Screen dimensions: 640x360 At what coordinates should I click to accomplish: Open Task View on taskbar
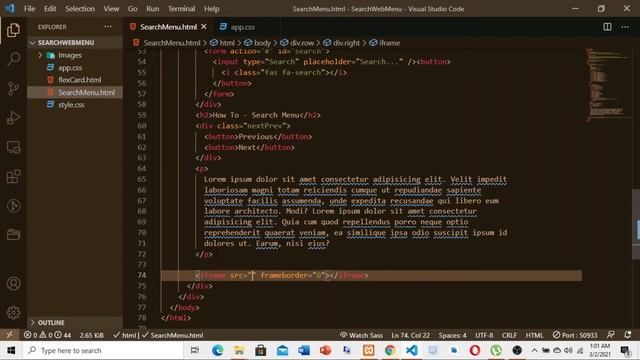tap(195, 350)
